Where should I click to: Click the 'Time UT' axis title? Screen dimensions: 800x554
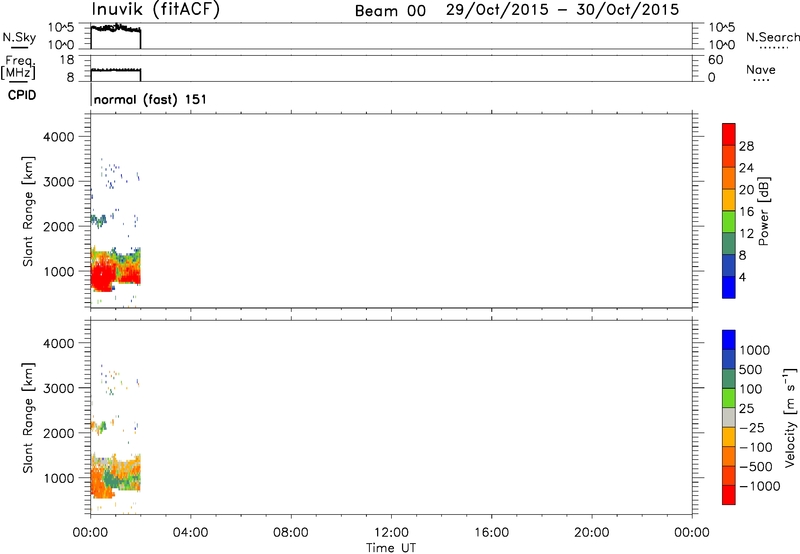pos(391,548)
